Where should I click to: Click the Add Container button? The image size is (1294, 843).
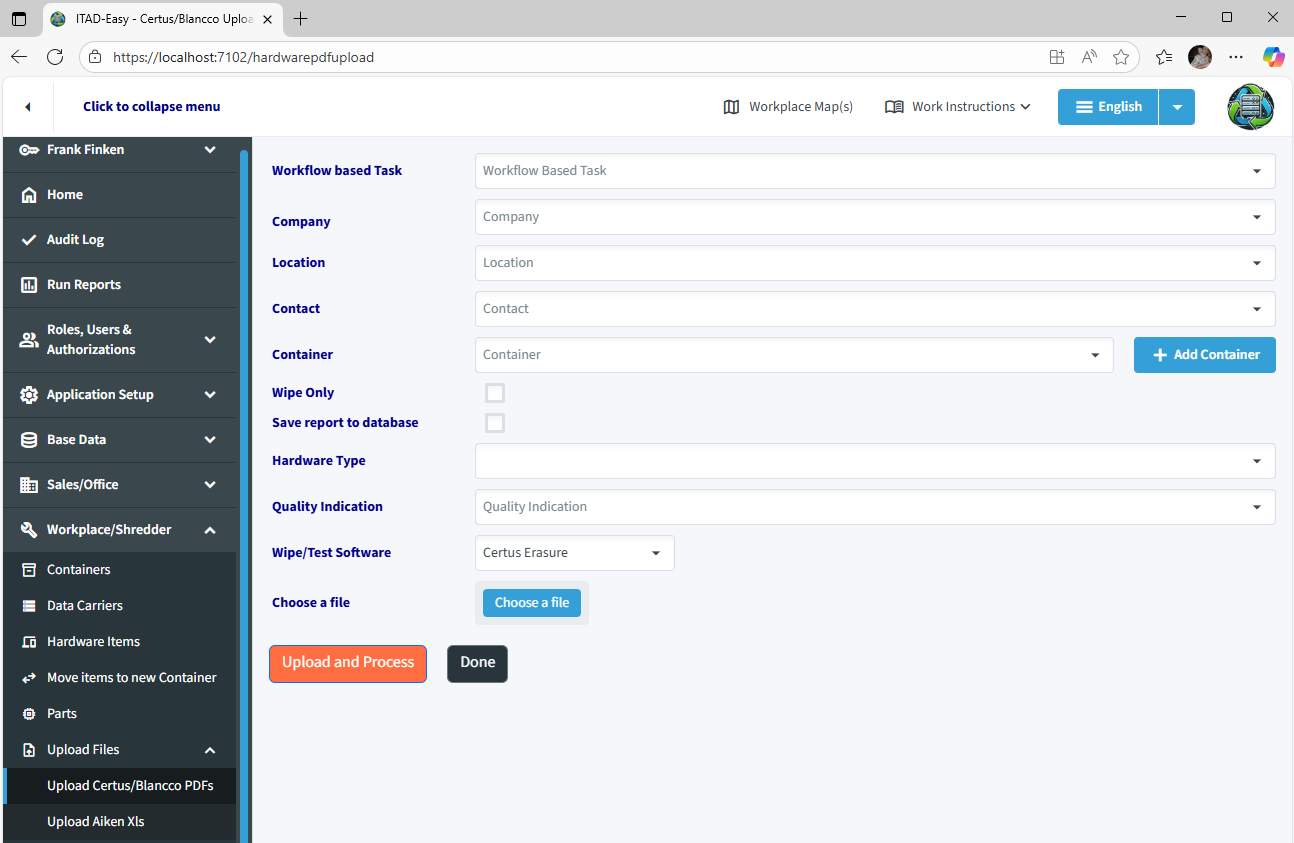[1205, 355]
